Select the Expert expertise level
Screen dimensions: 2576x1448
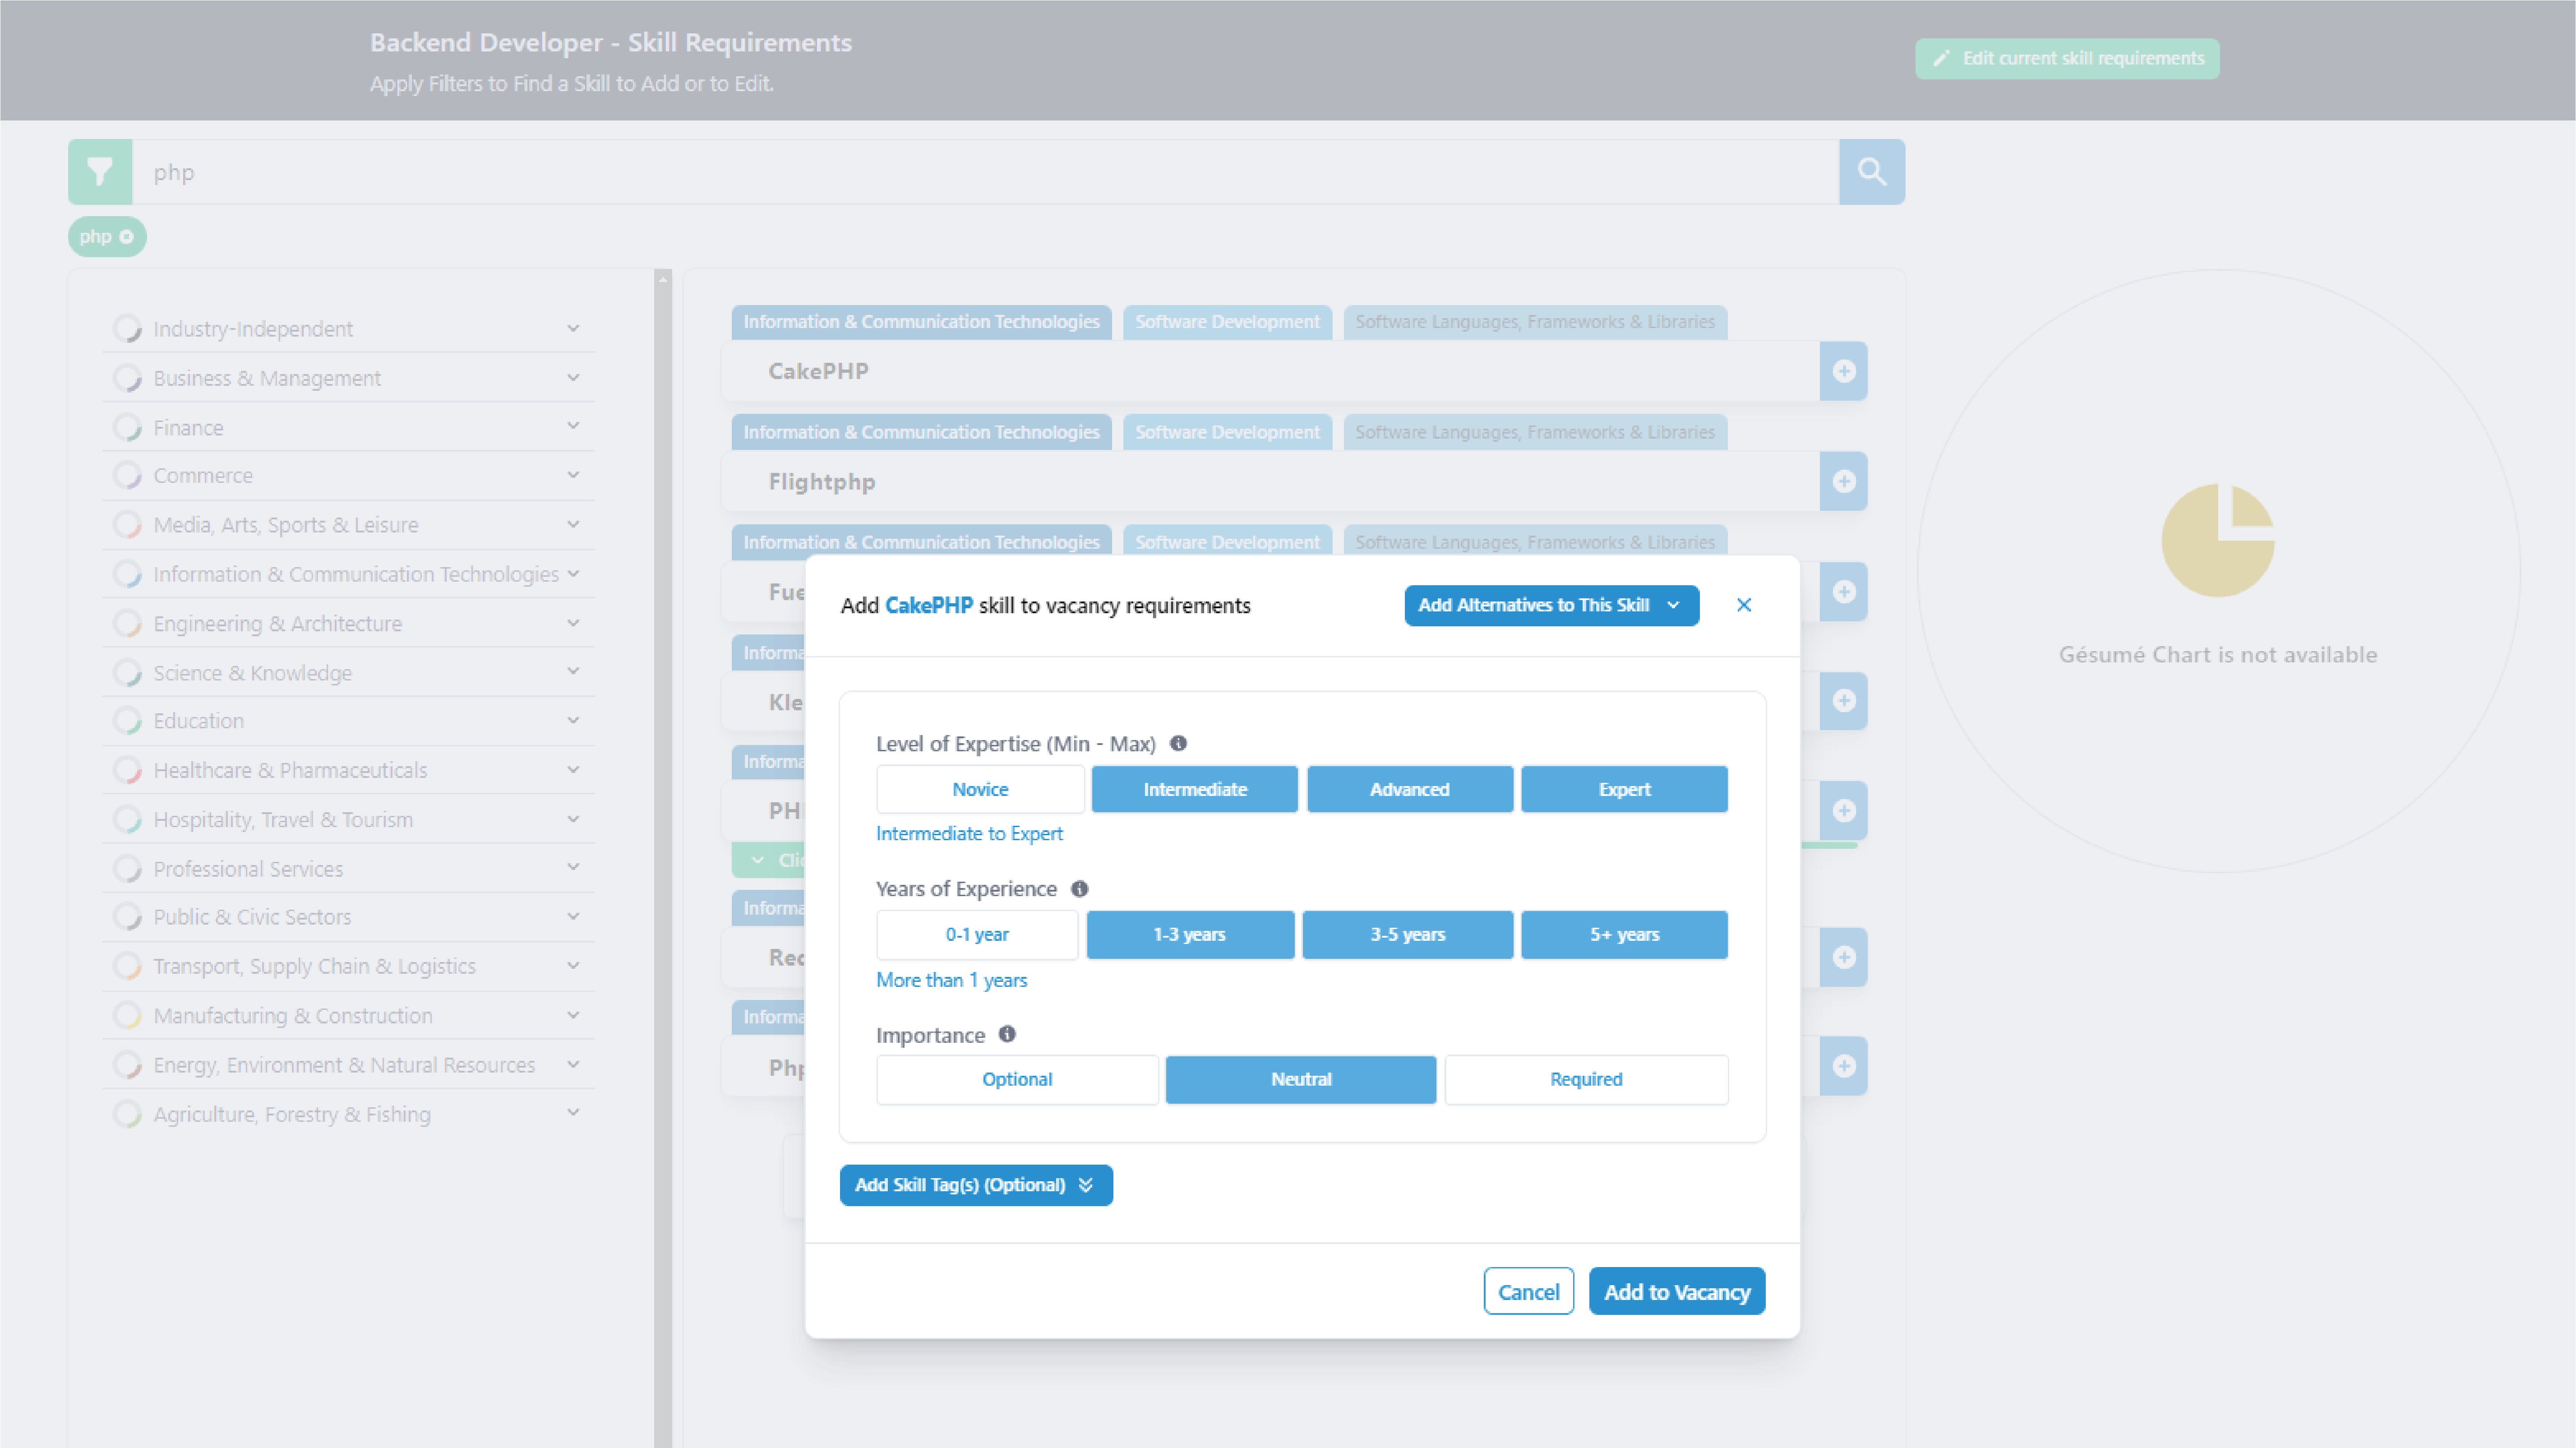(1624, 789)
